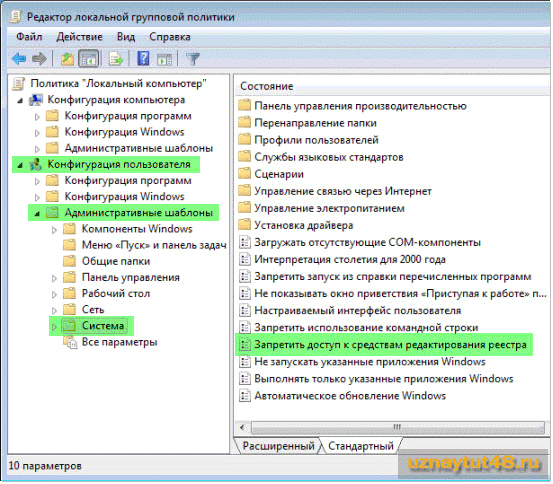This screenshot has height=484, width=553.
Task: Click the Up one level folder icon
Action: pyautogui.click(x=67, y=59)
